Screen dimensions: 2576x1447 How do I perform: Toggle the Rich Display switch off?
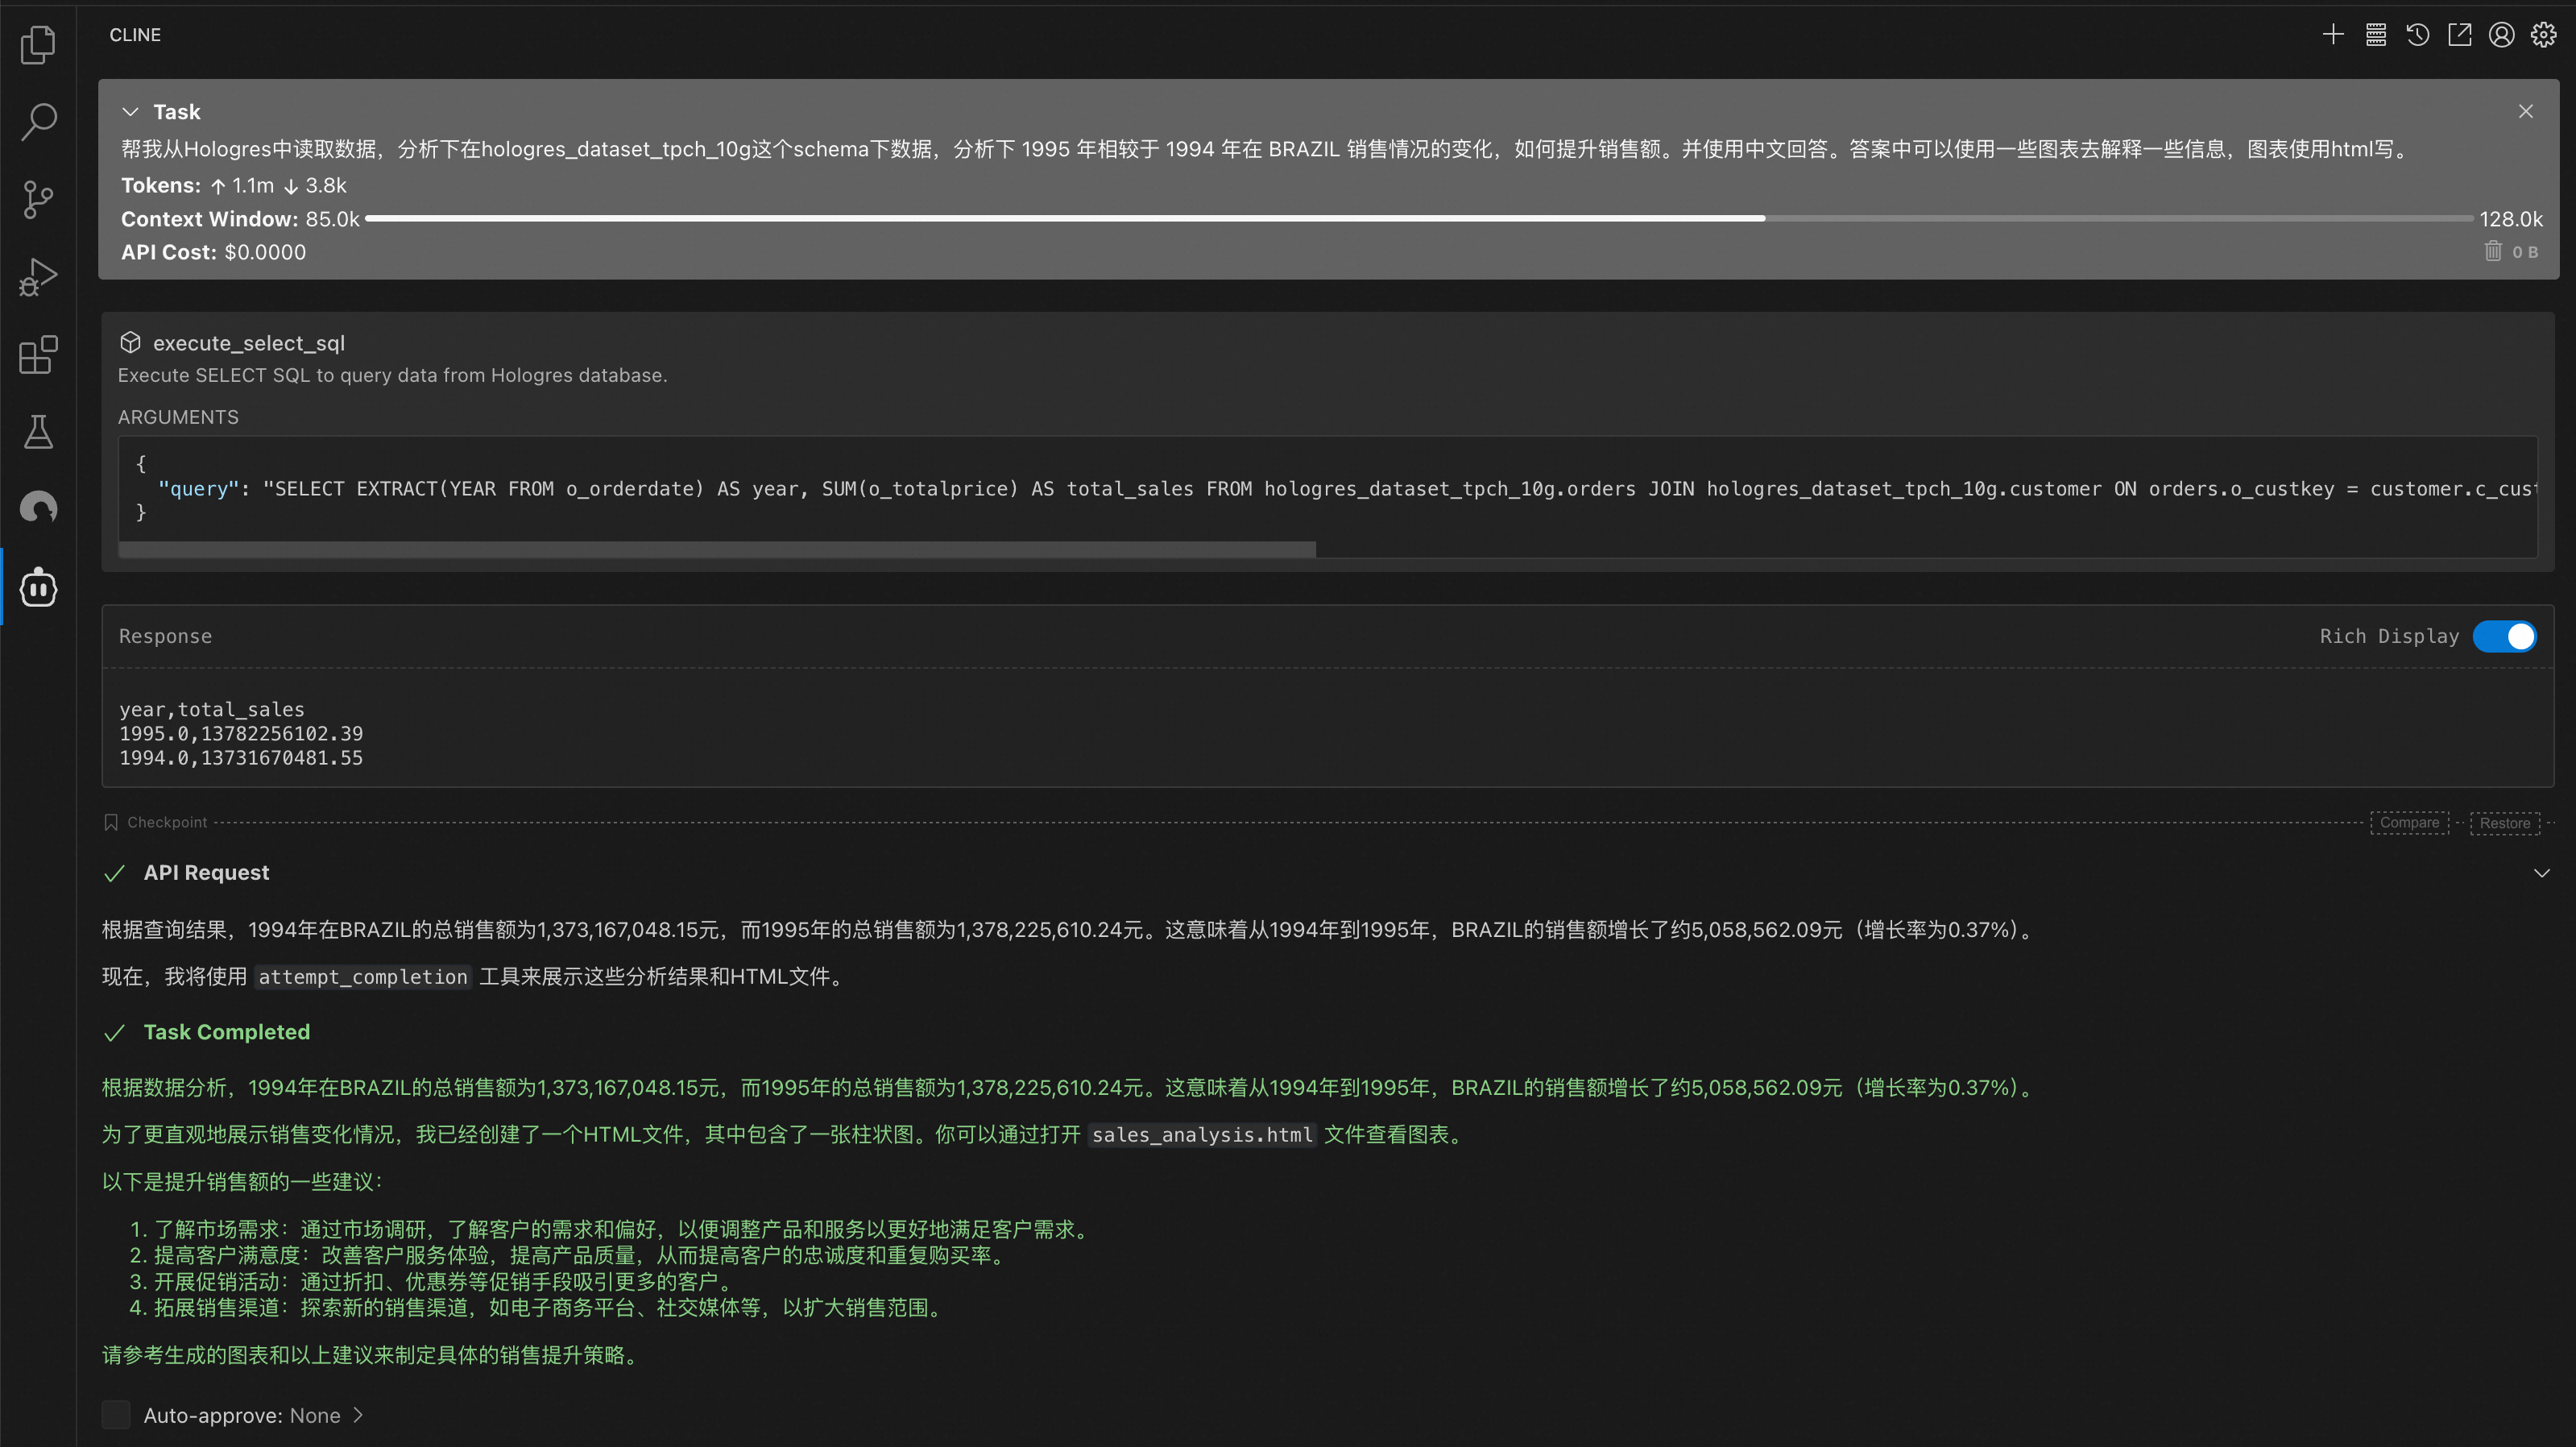pyautogui.click(x=2504, y=636)
